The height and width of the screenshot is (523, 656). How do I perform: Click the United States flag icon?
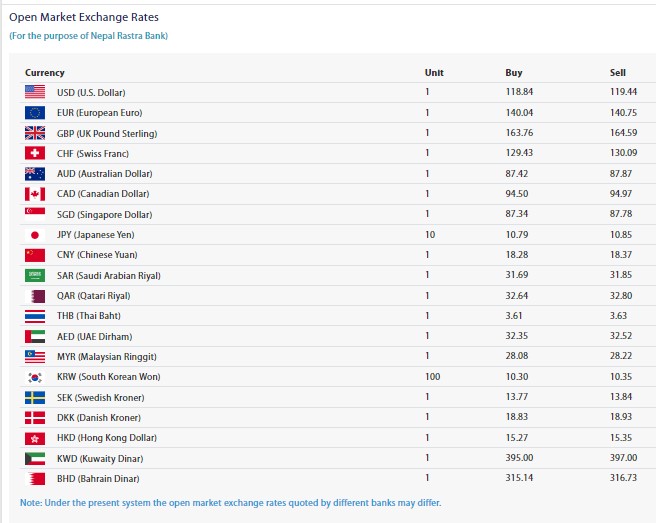[x=35, y=93]
